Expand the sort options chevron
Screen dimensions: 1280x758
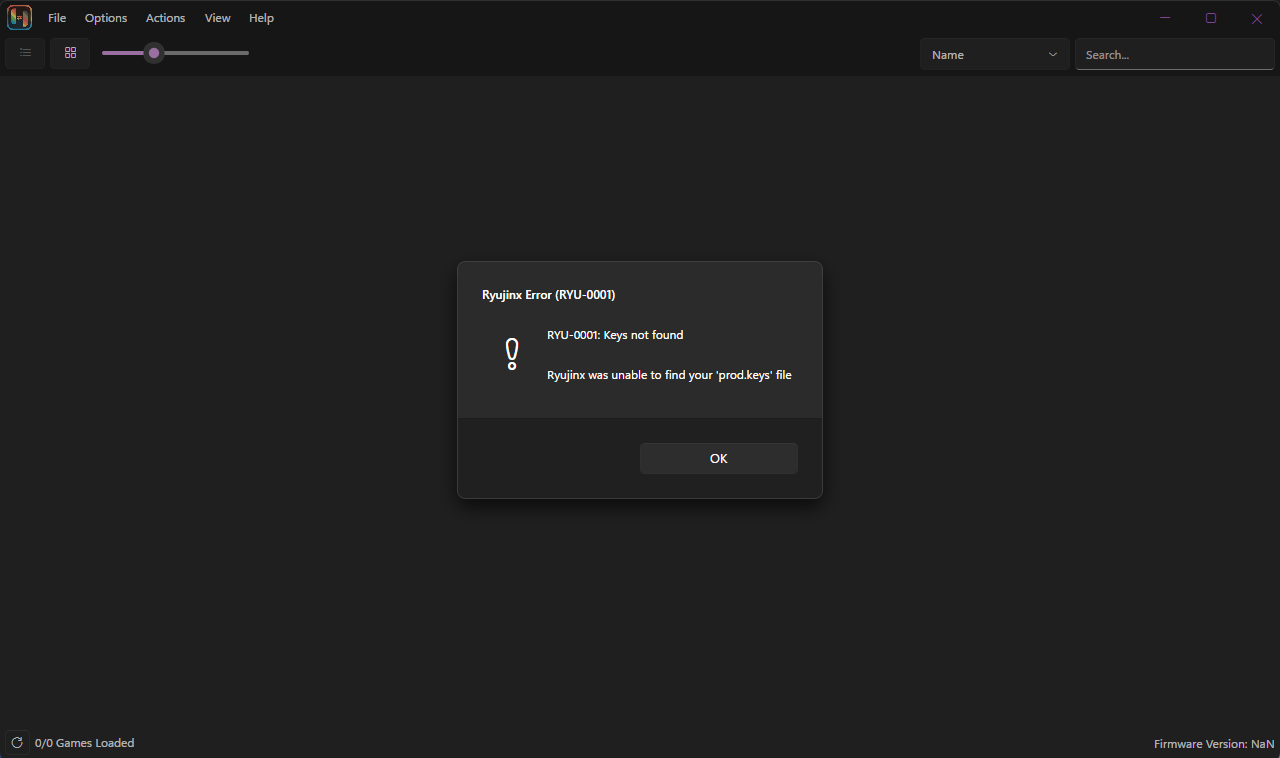click(1052, 54)
